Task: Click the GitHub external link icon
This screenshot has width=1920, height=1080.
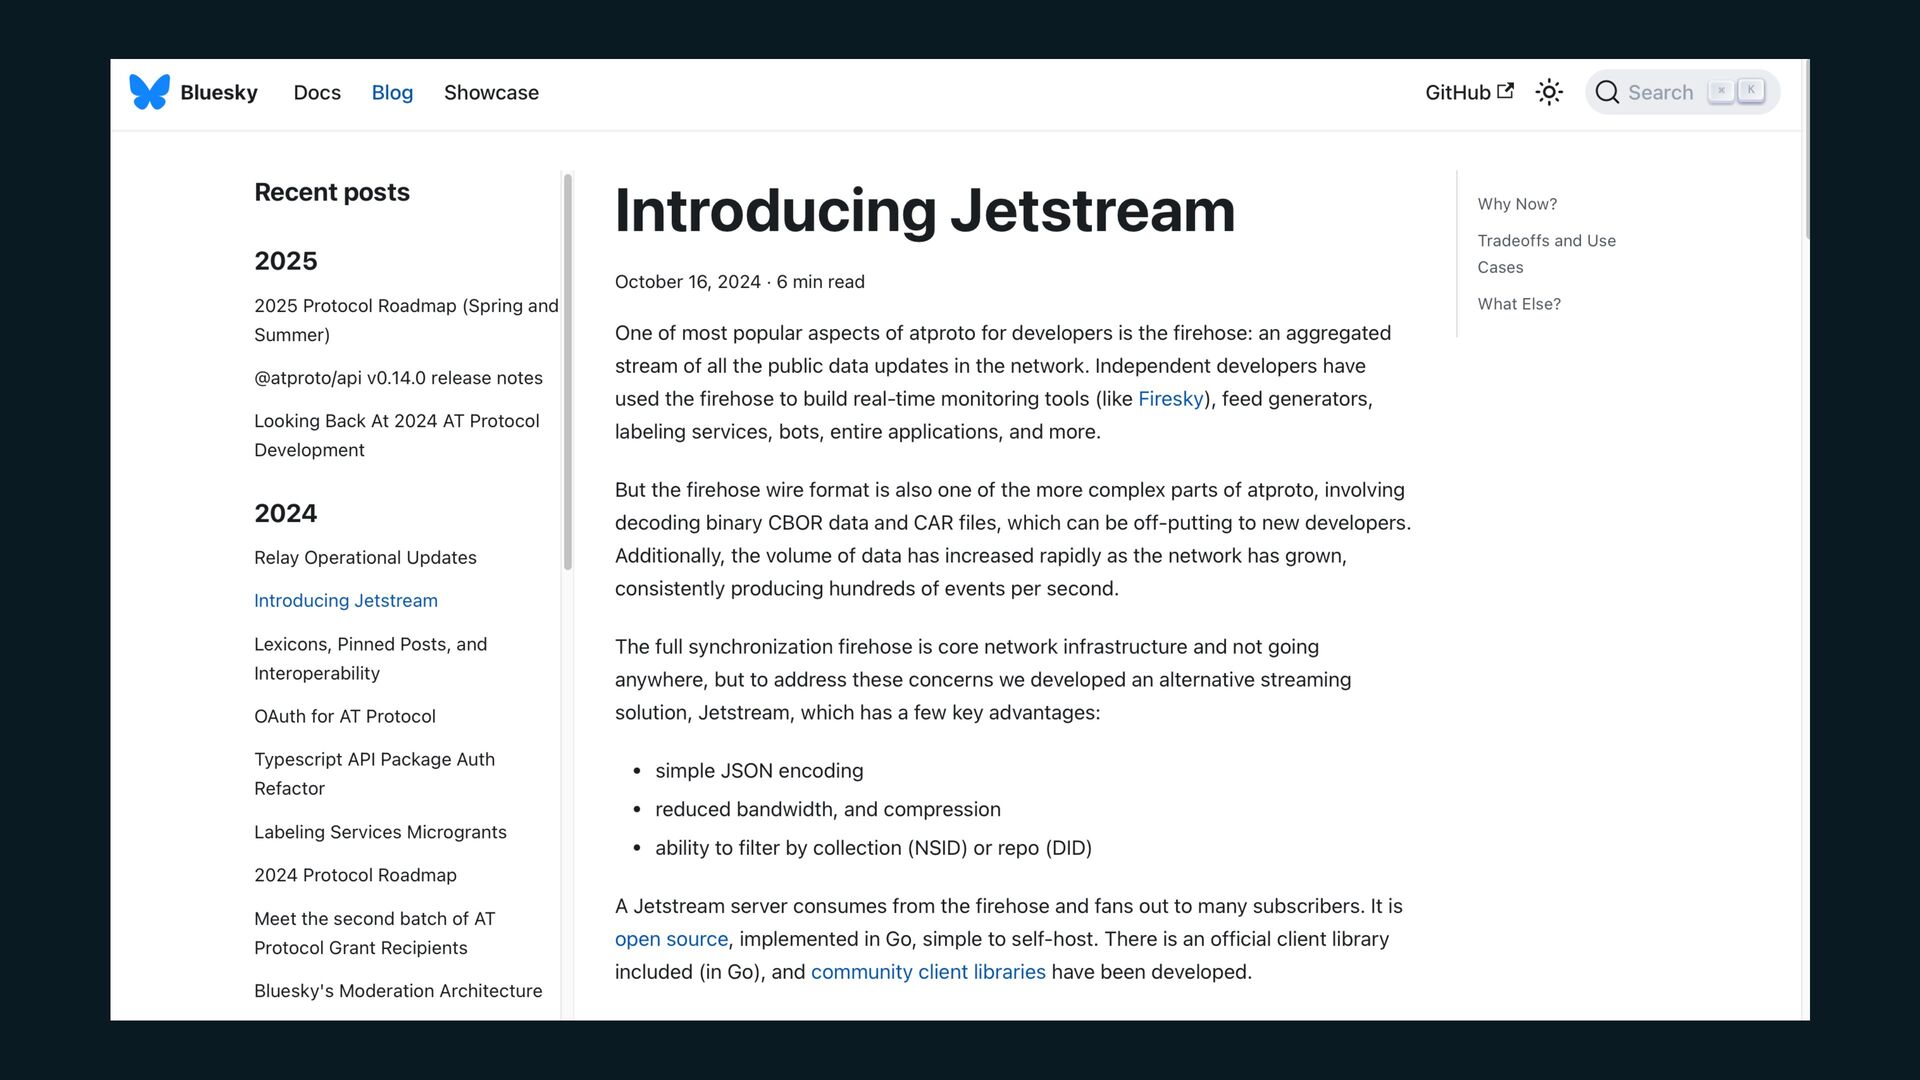Action: (x=1505, y=91)
